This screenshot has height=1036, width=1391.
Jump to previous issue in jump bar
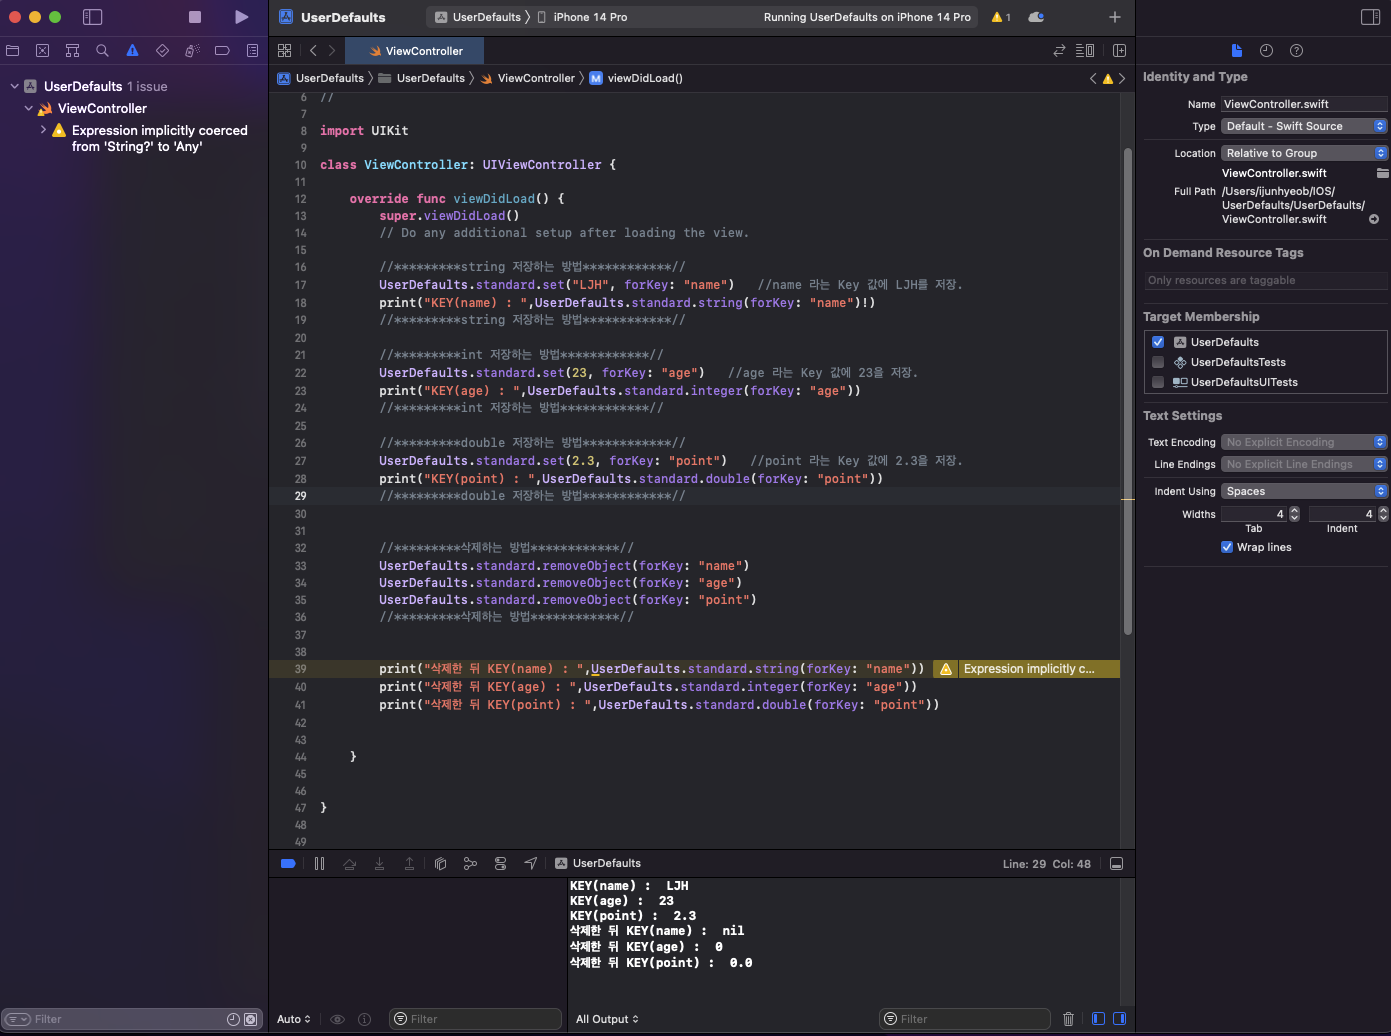[x=1093, y=78]
